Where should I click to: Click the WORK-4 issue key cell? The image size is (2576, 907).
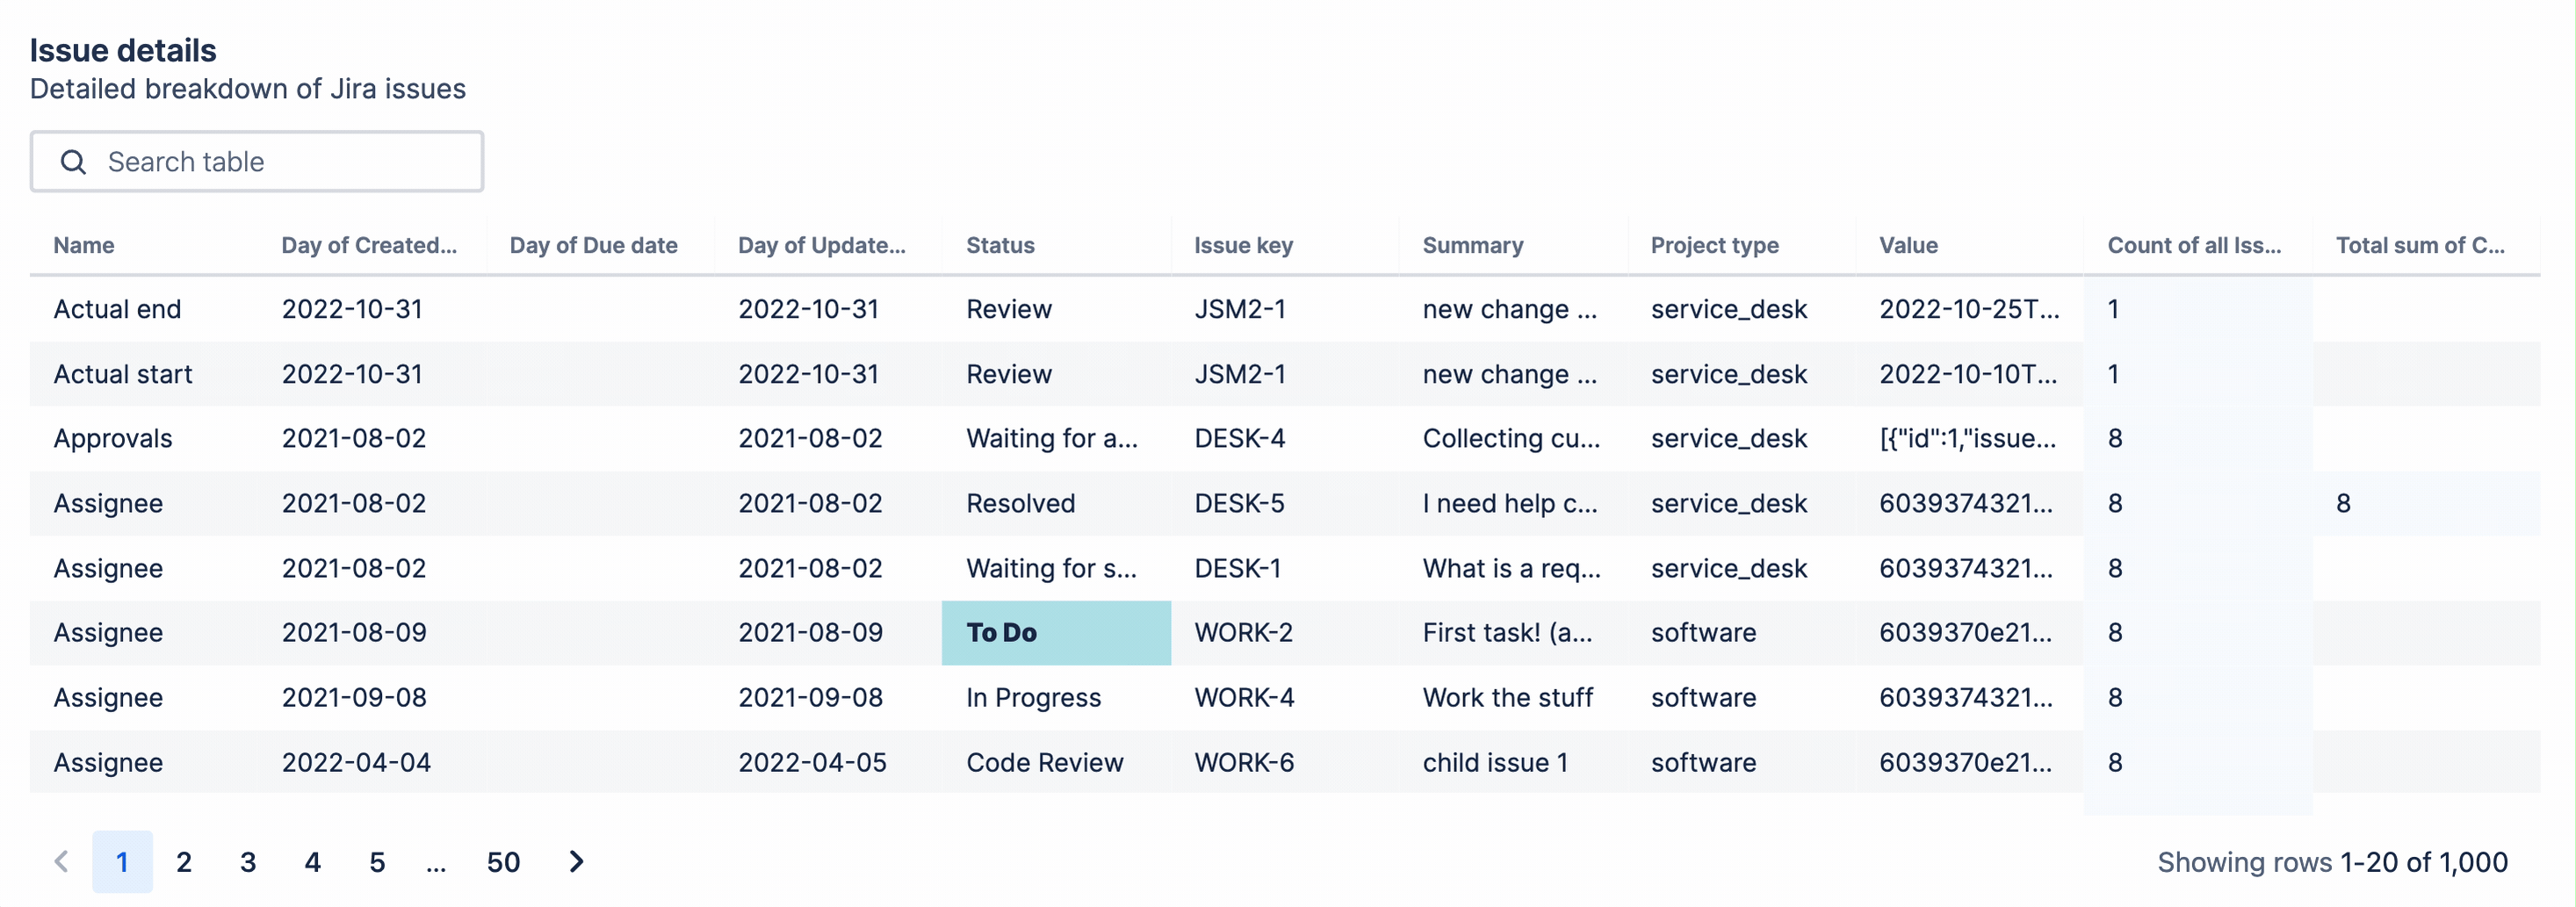click(1285, 697)
